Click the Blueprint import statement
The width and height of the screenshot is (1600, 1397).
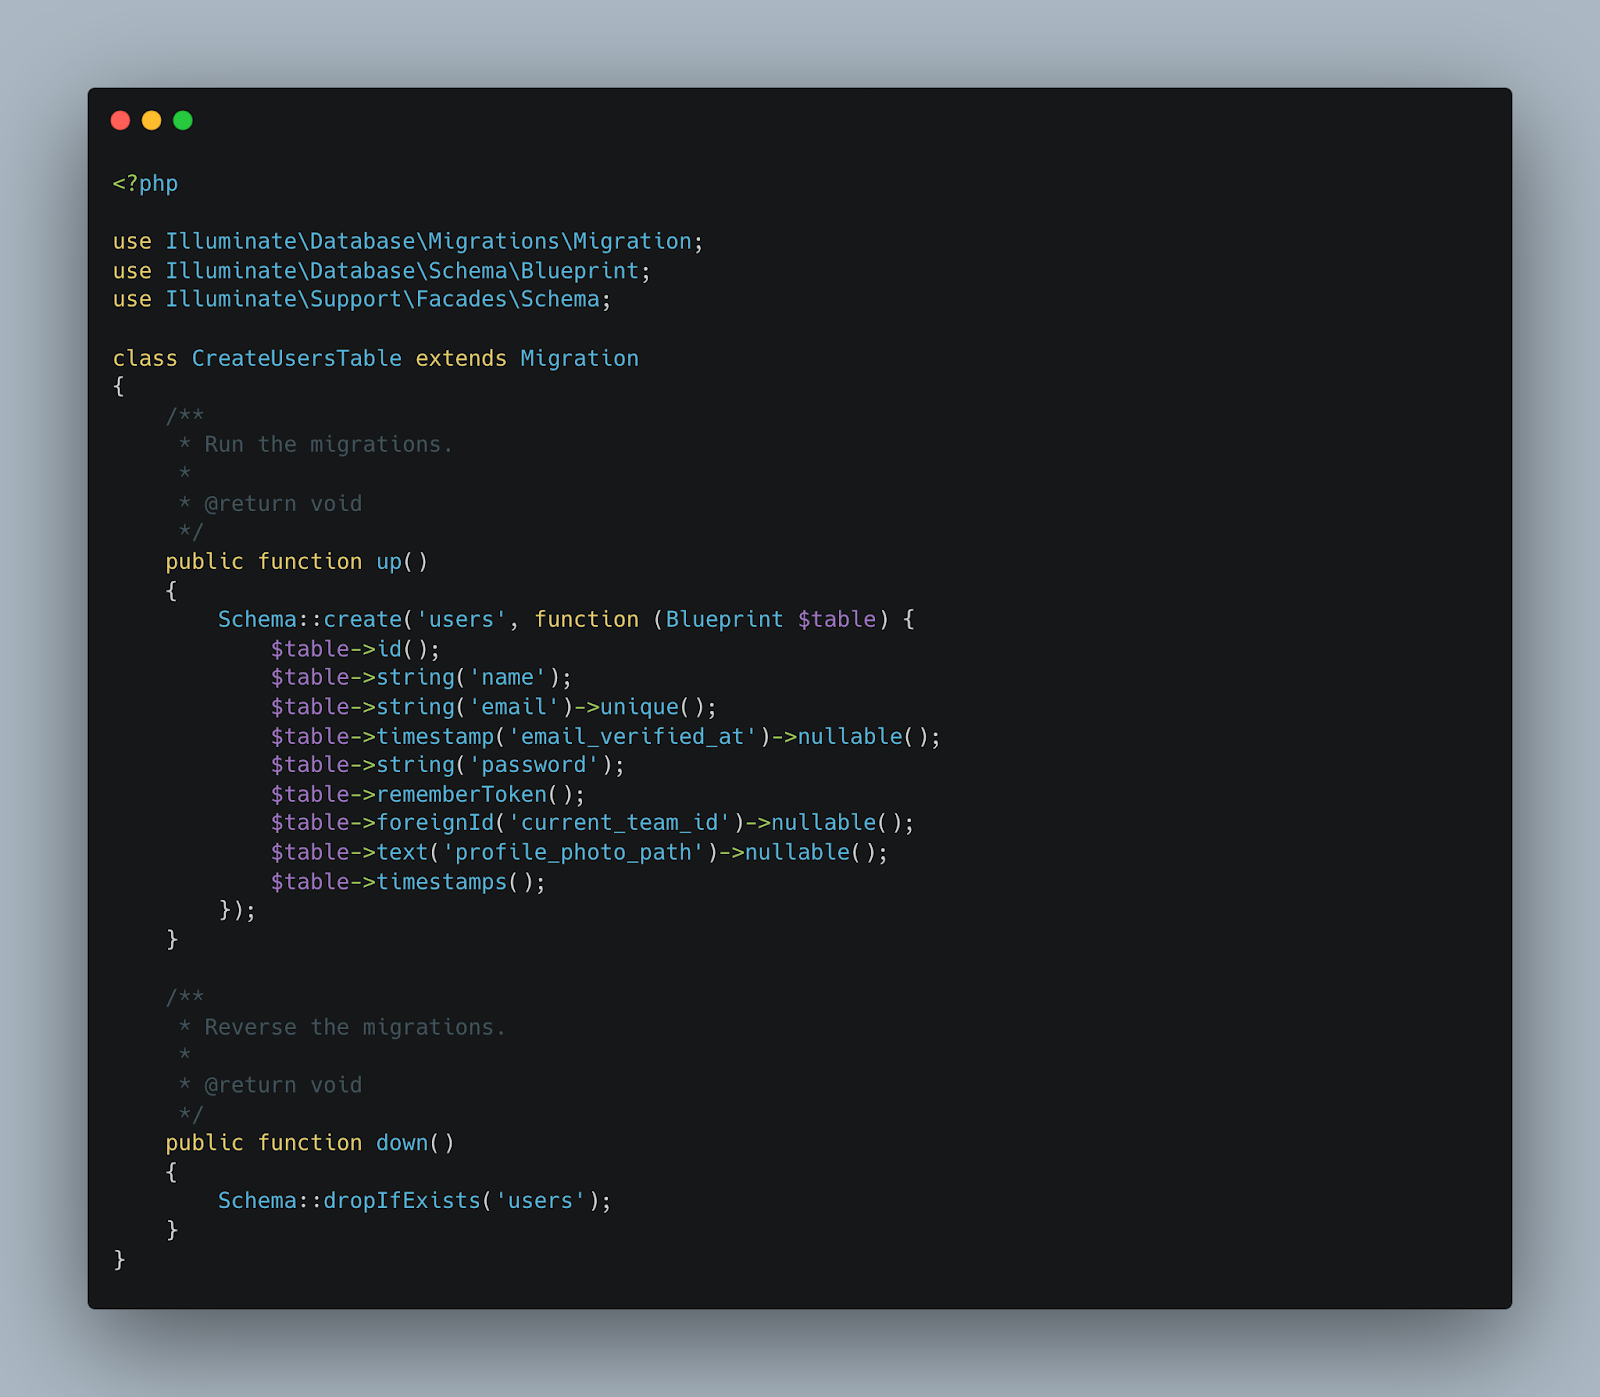click(380, 269)
